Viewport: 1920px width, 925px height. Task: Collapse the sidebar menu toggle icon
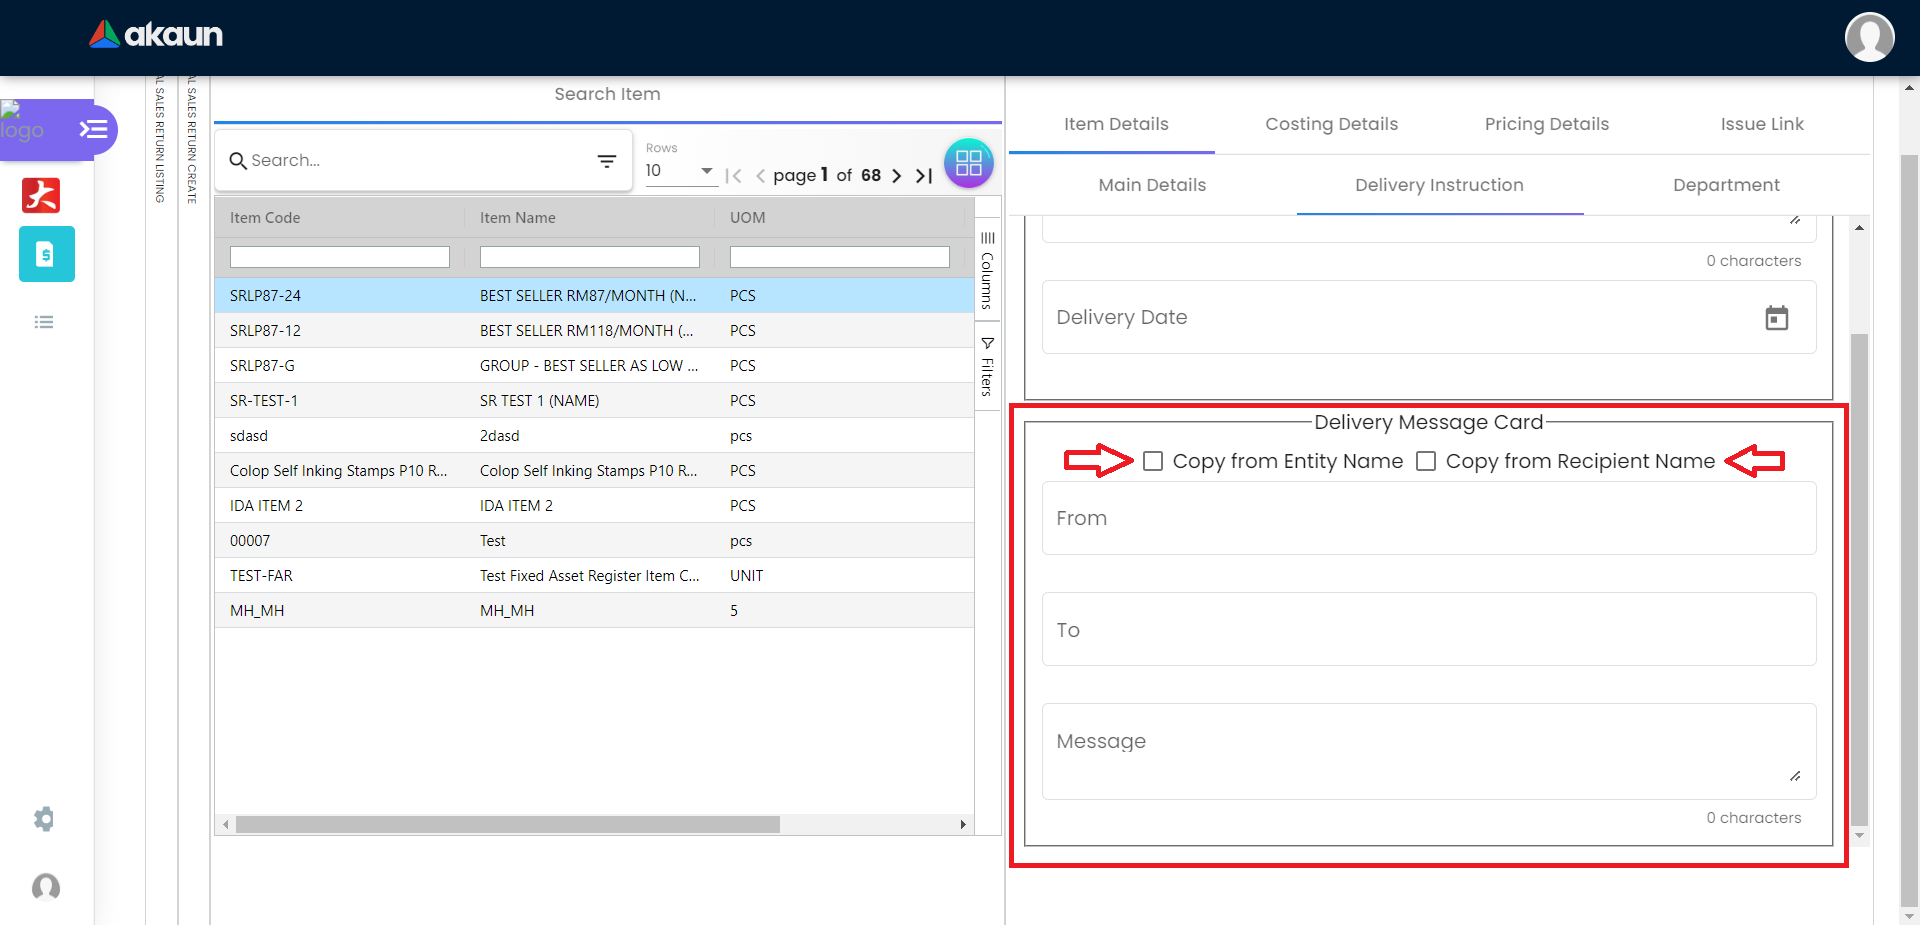[93, 129]
